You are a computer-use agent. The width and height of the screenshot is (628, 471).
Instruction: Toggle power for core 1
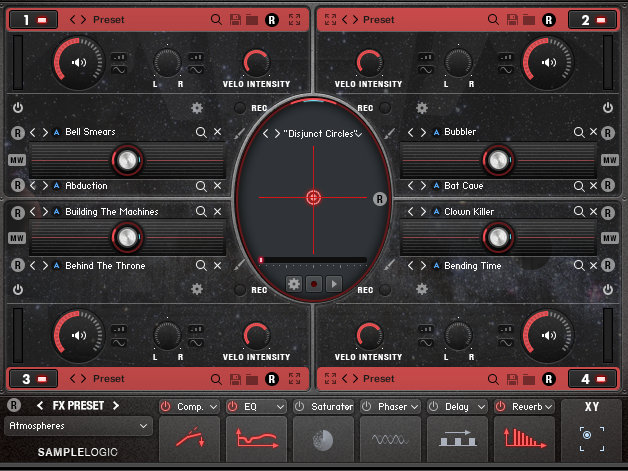[x=18, y=108]
